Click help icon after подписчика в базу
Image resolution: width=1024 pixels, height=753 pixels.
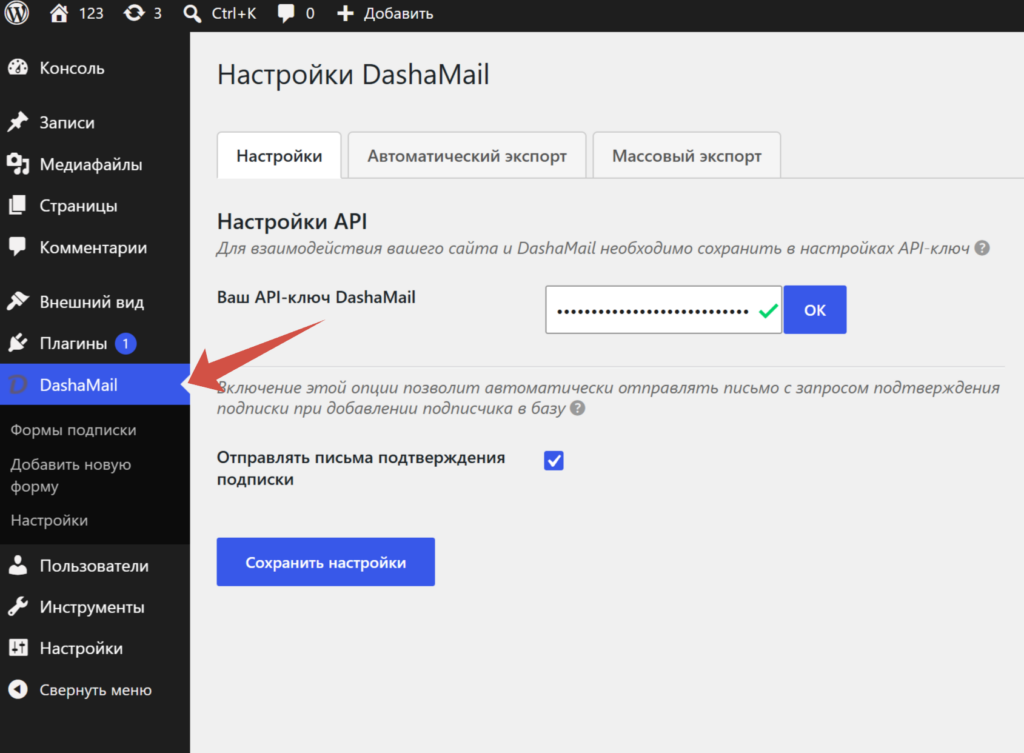pos(577,408)
